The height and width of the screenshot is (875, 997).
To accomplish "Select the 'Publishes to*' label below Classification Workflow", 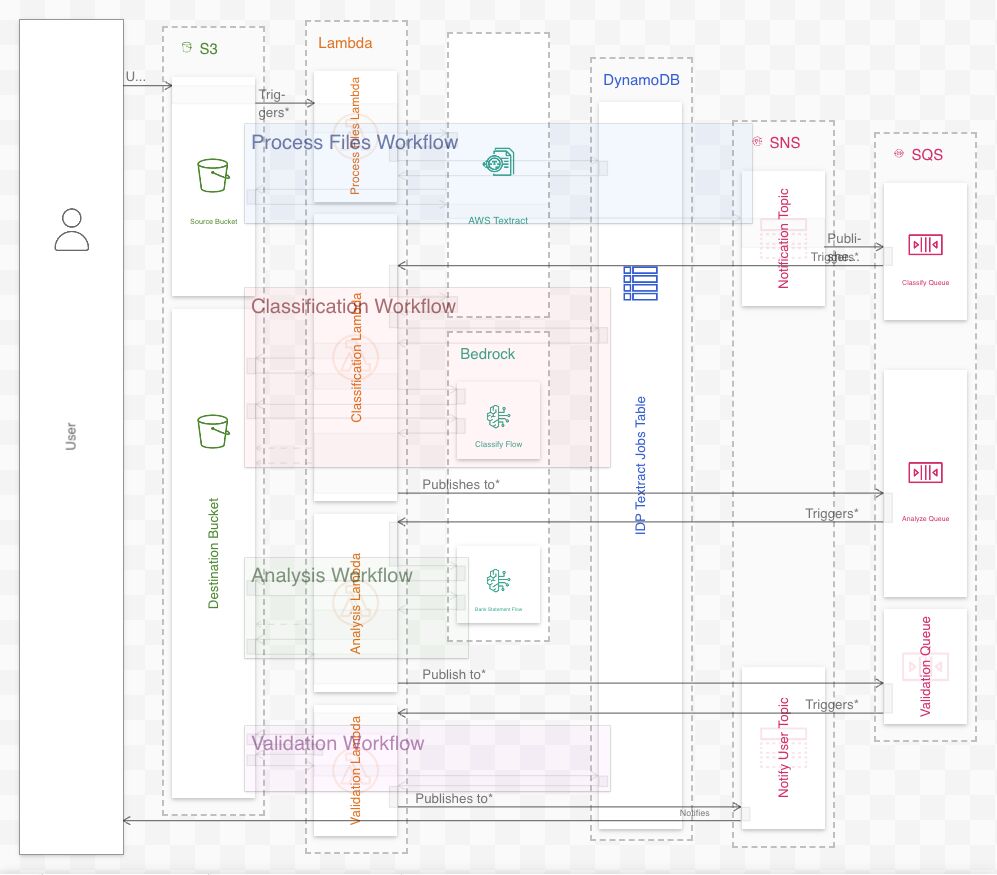I will click(x=461, y=484).
